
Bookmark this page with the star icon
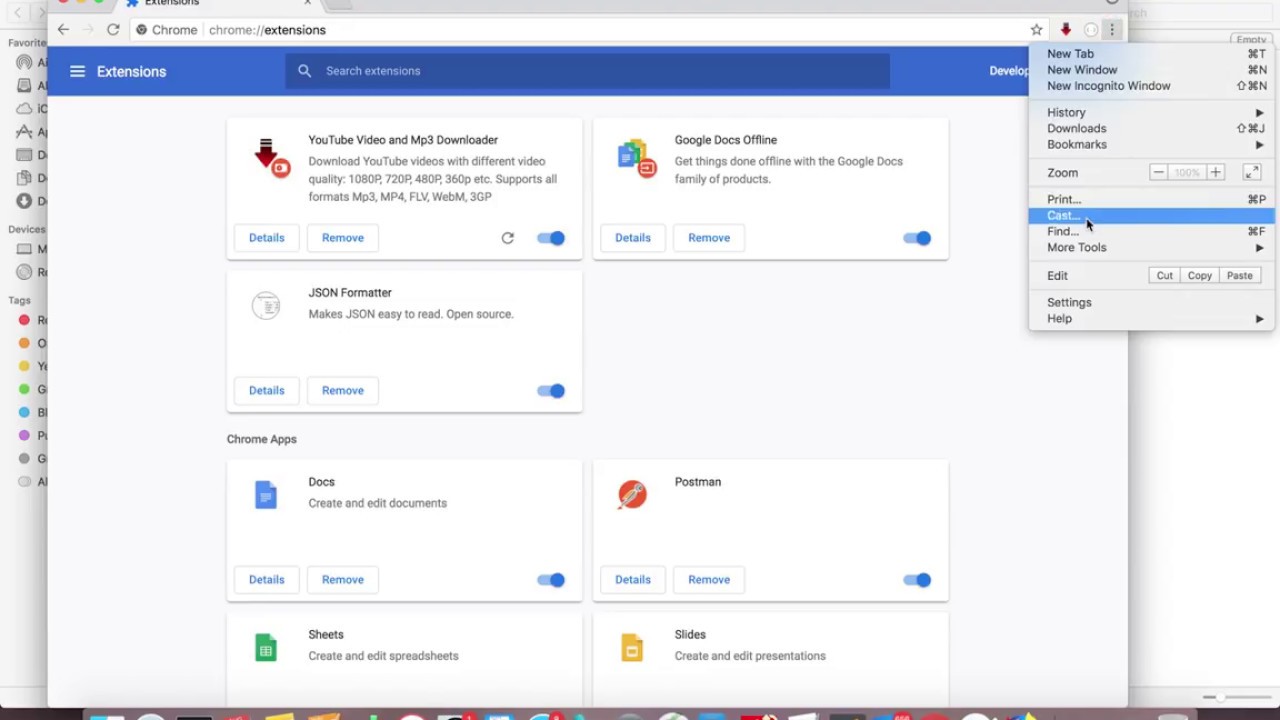coord(1037,30)
